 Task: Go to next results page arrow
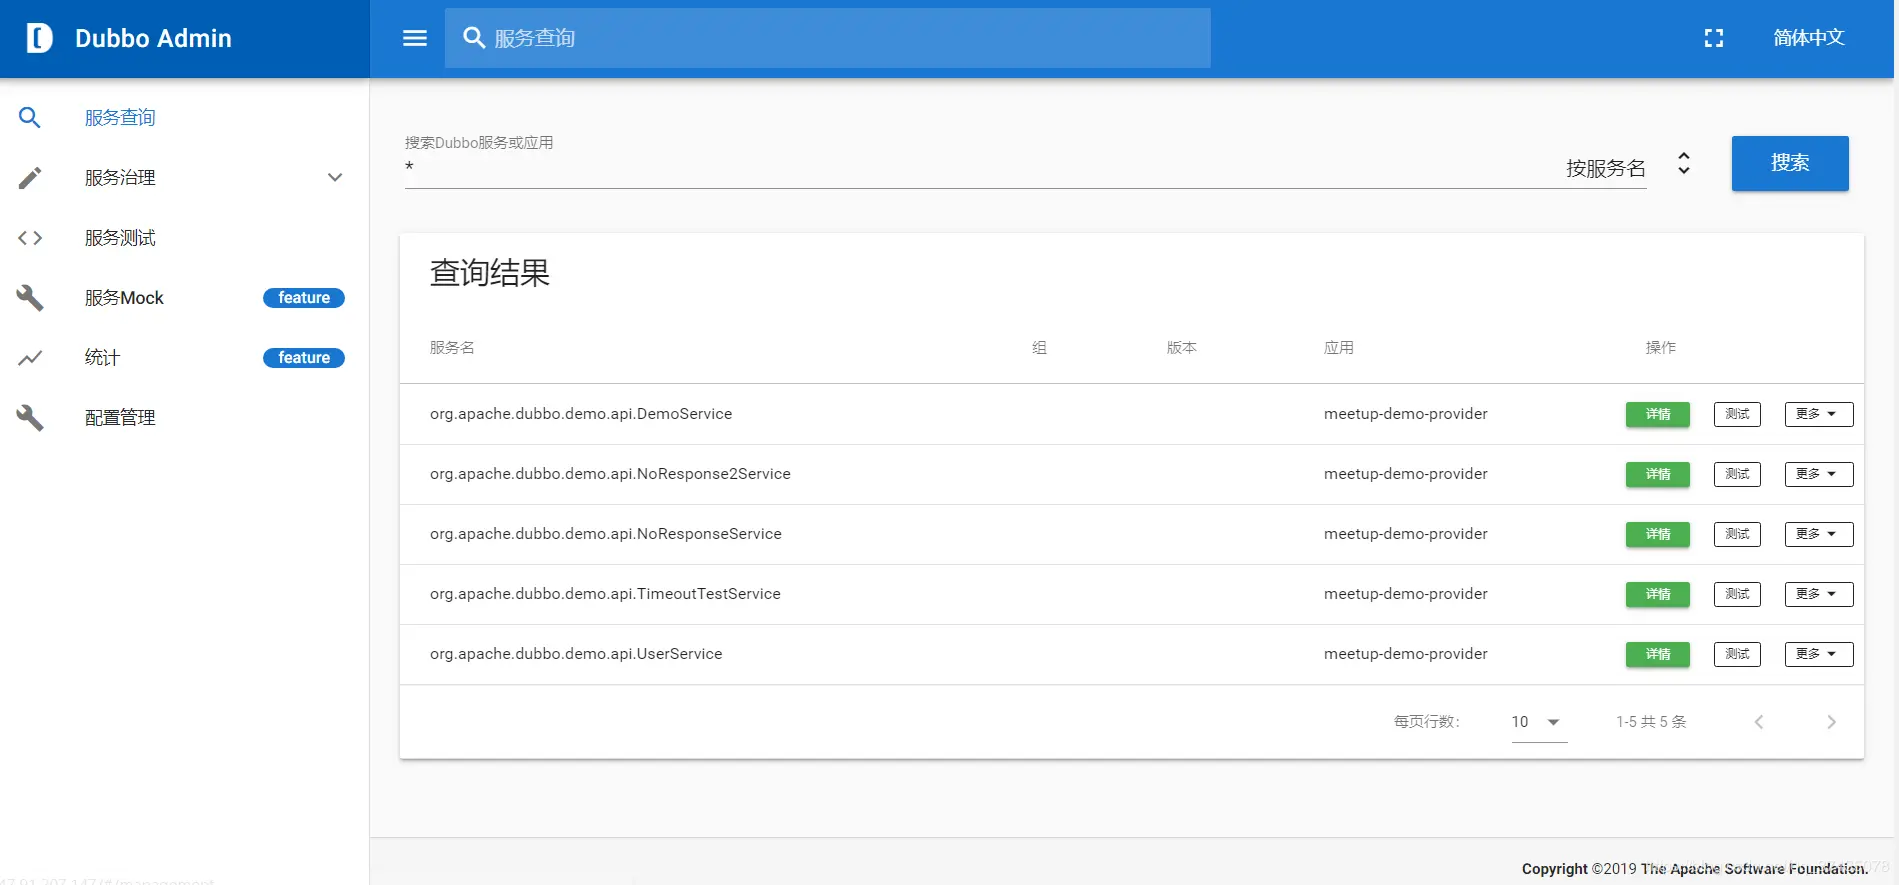tap(1831, 722)
